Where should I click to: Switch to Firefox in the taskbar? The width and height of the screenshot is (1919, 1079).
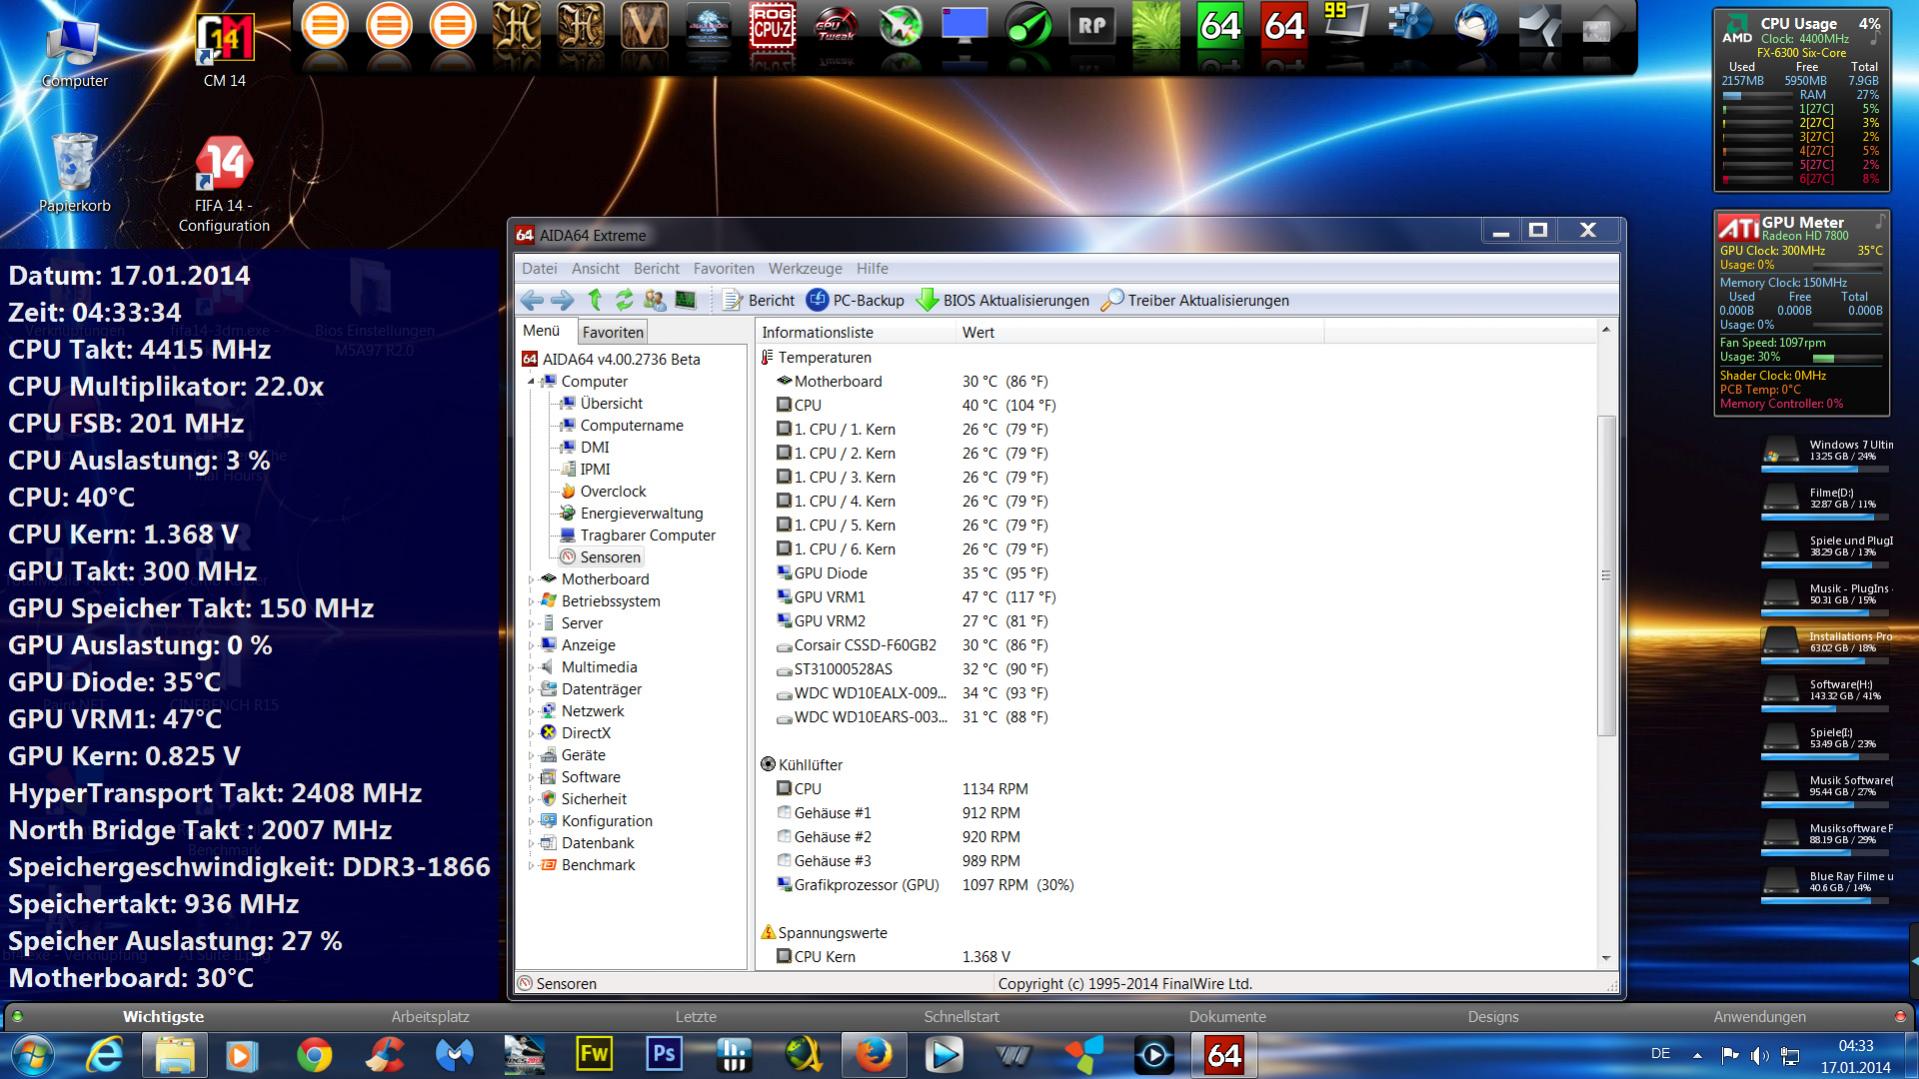coord(874,1055)
